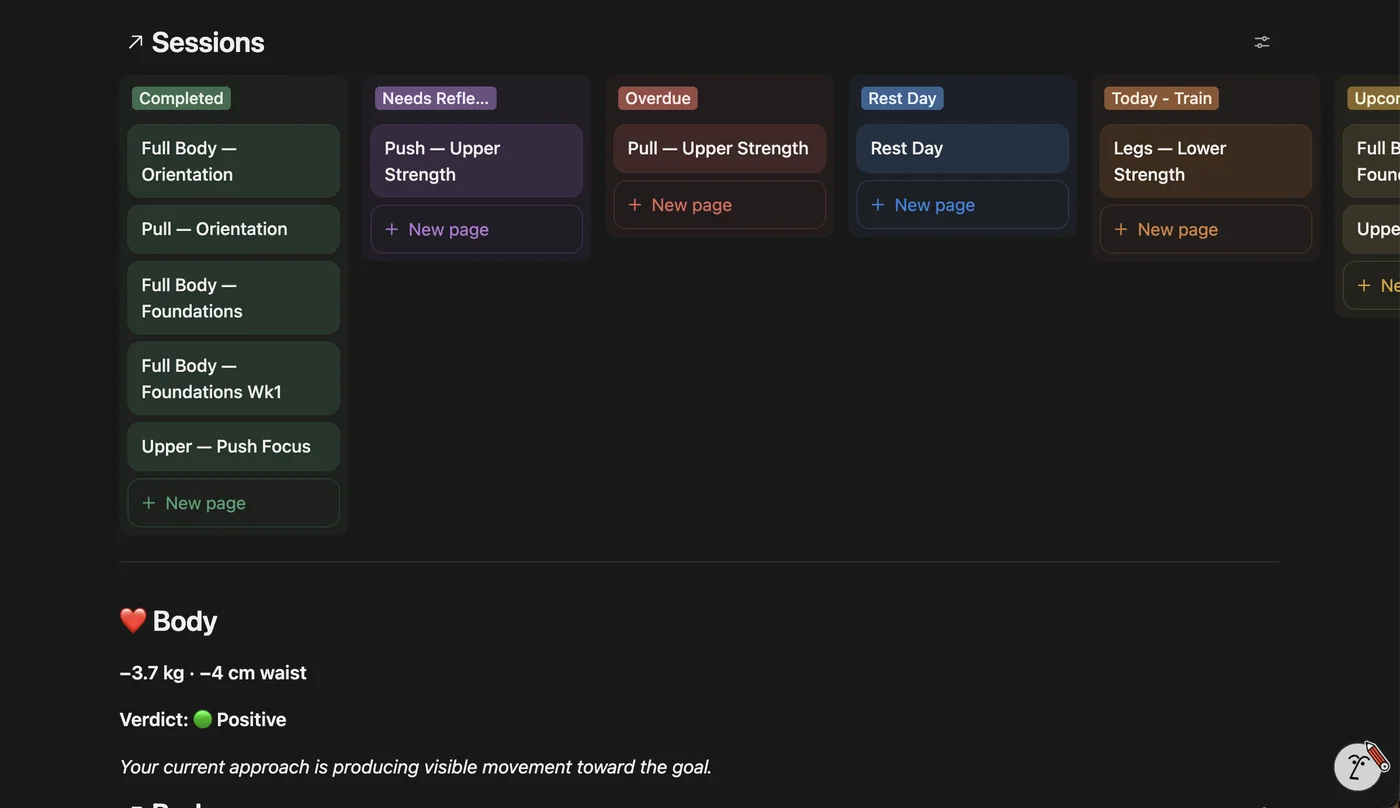
Task: Open the Legs — Lower Strength card
Action: click(1206, 161)
